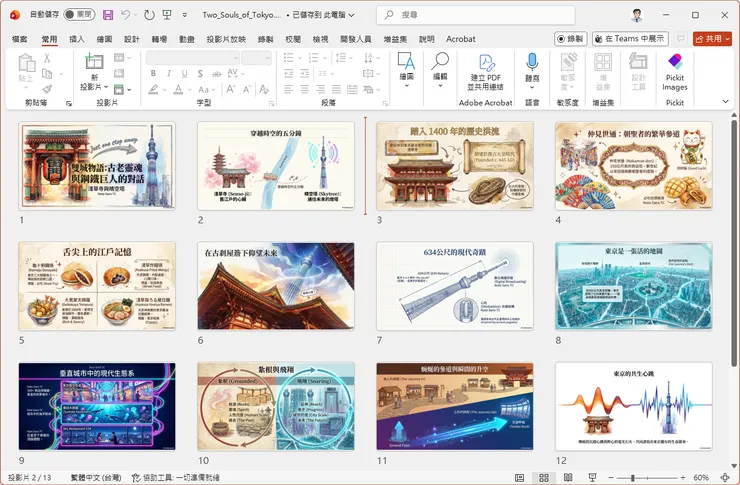
Task: Decrease the font size
Action: tap(247, 89)
